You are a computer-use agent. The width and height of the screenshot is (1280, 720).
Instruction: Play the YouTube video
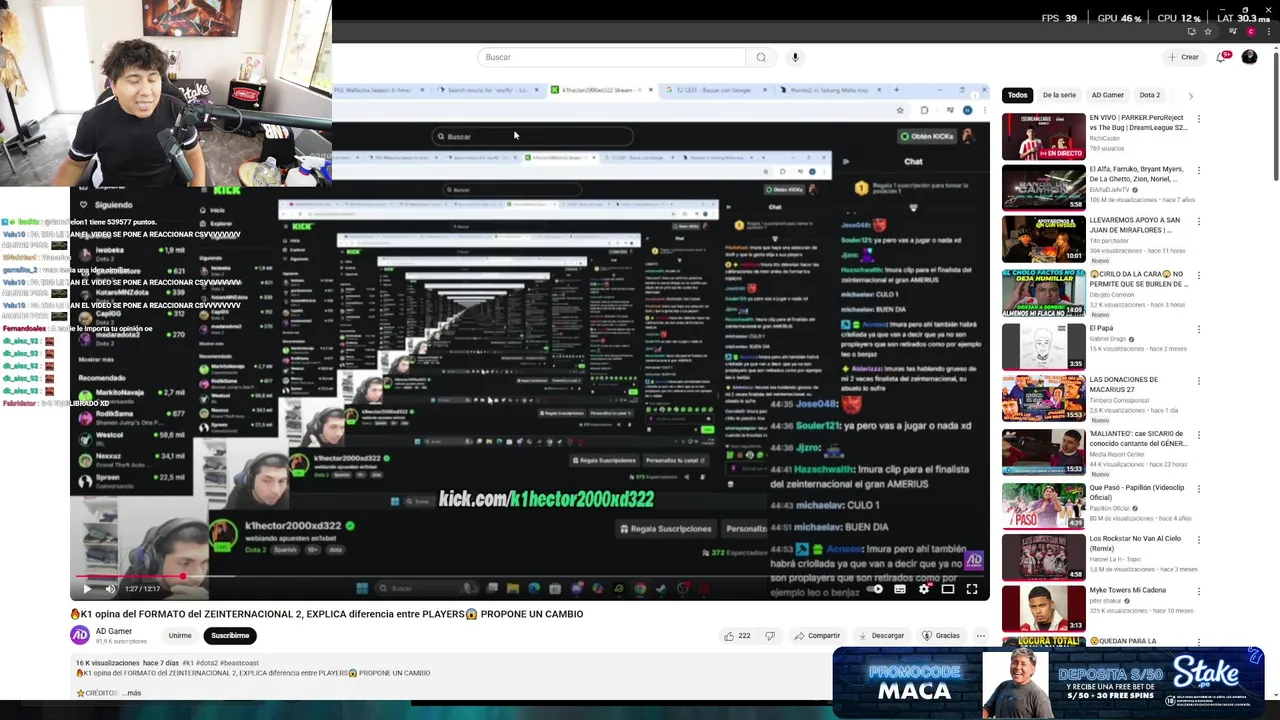pyautogui.click(x=86, y=589)
